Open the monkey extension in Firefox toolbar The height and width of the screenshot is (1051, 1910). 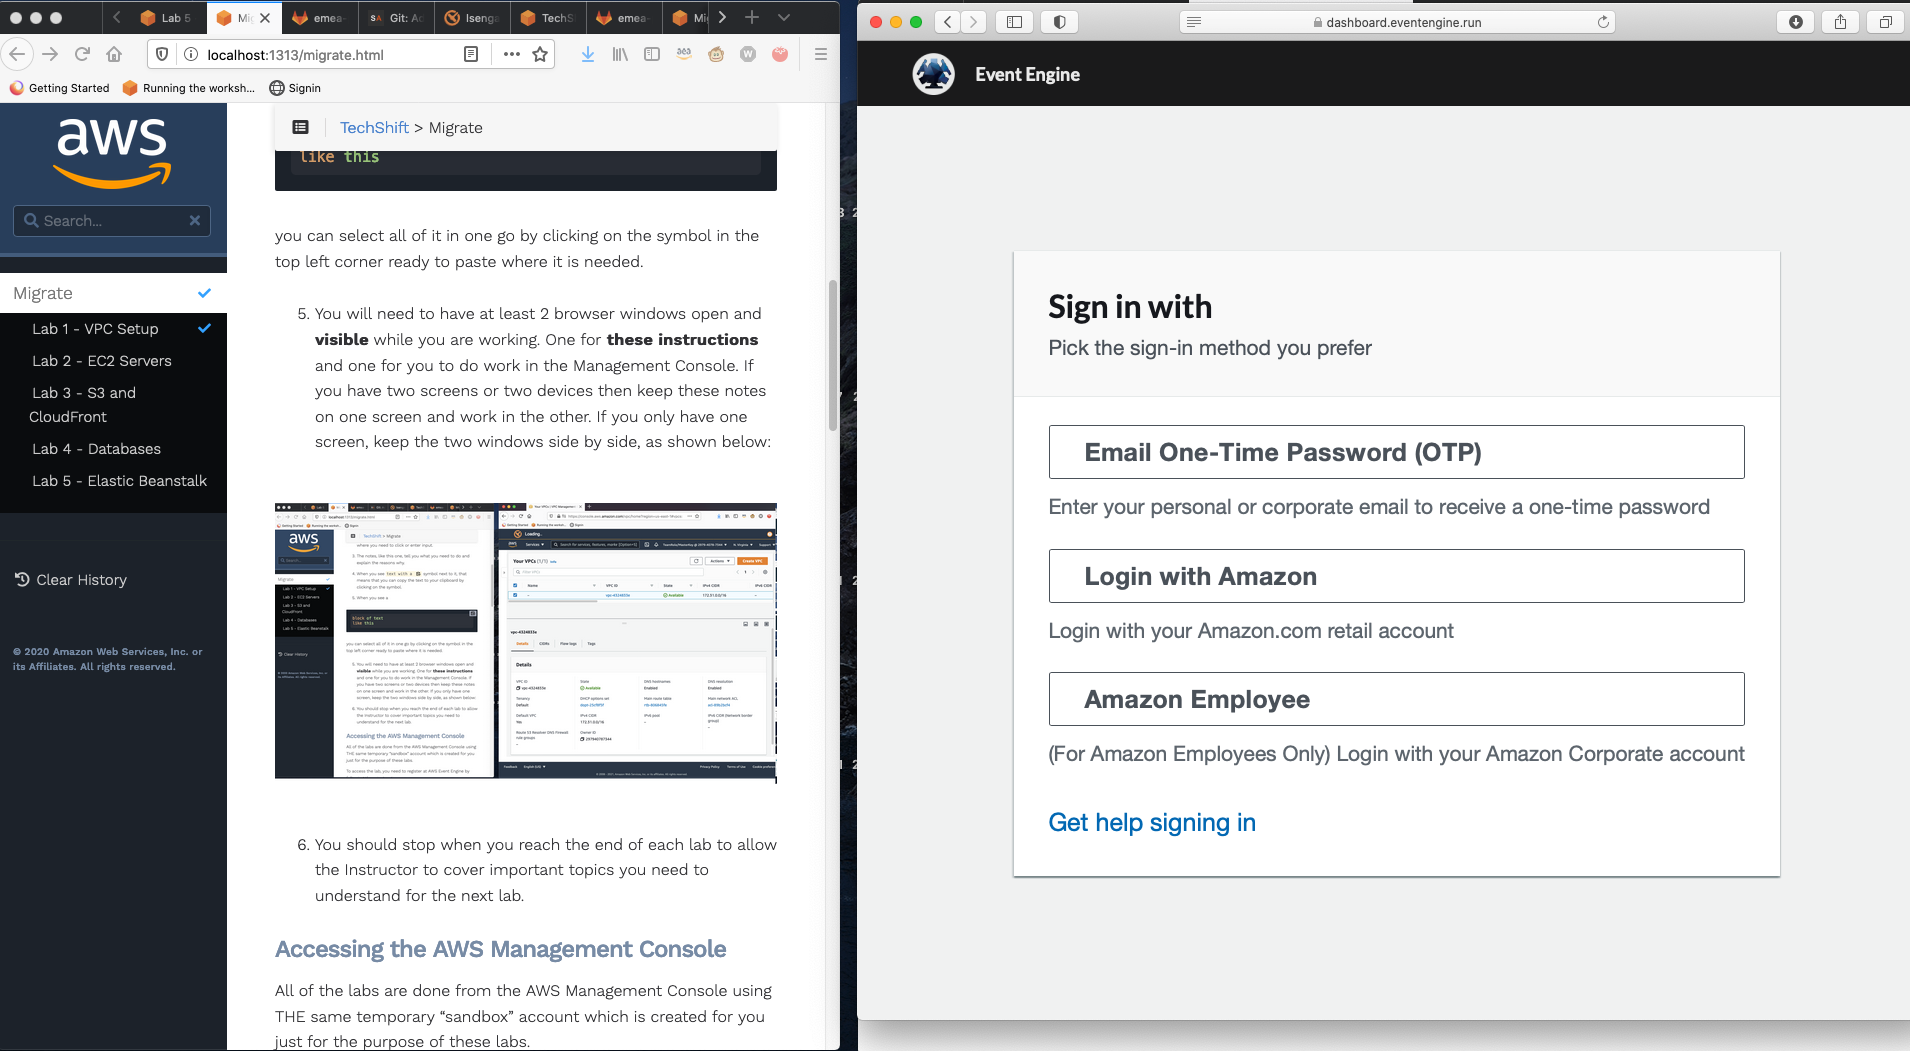tap(716, 54)
